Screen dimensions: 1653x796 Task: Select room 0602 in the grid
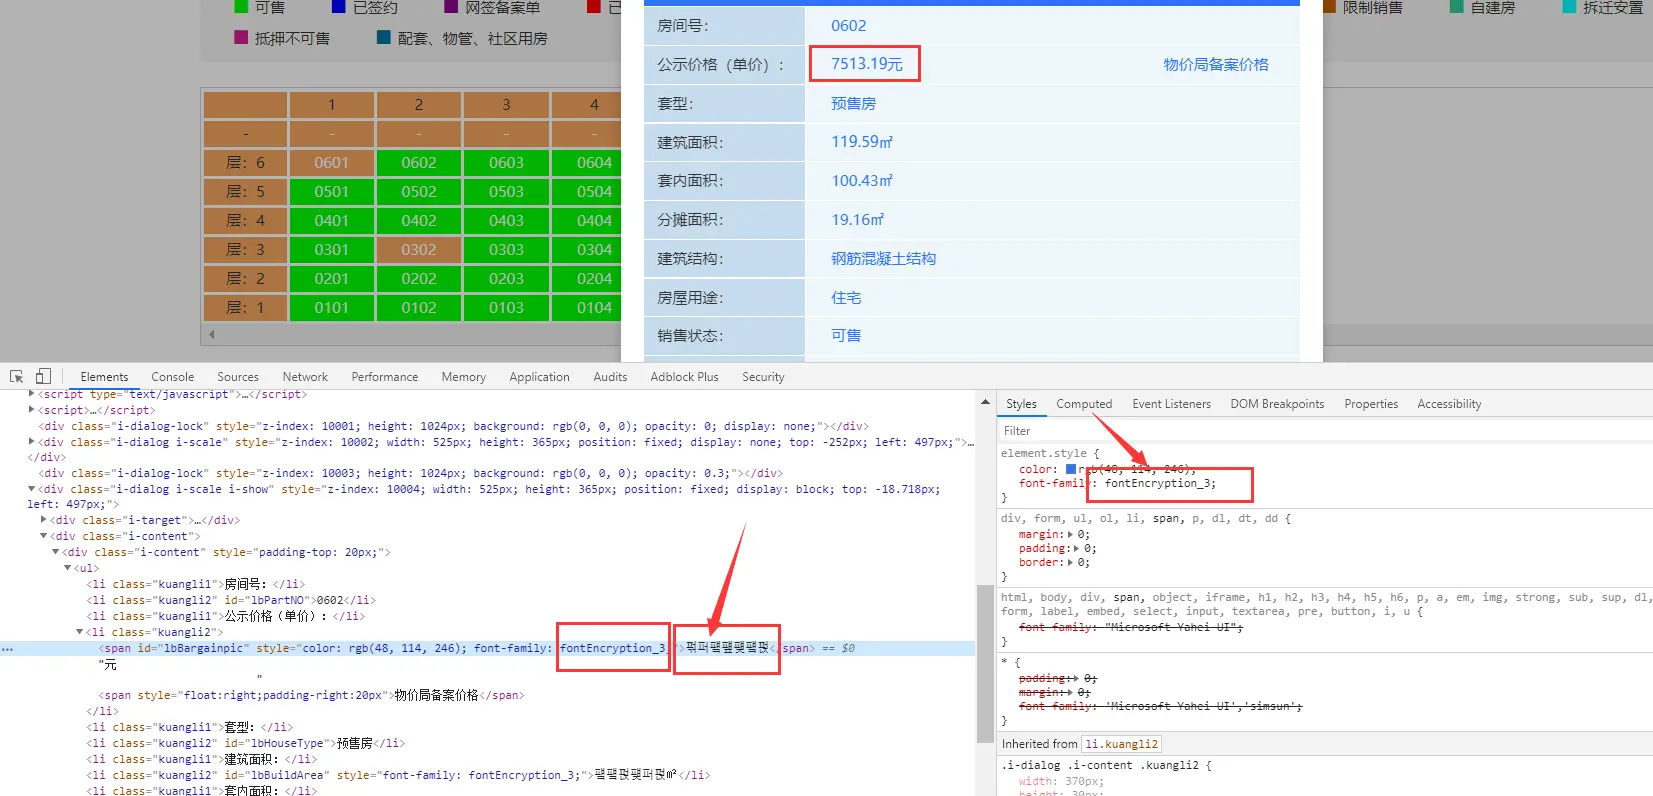[419, 163]
